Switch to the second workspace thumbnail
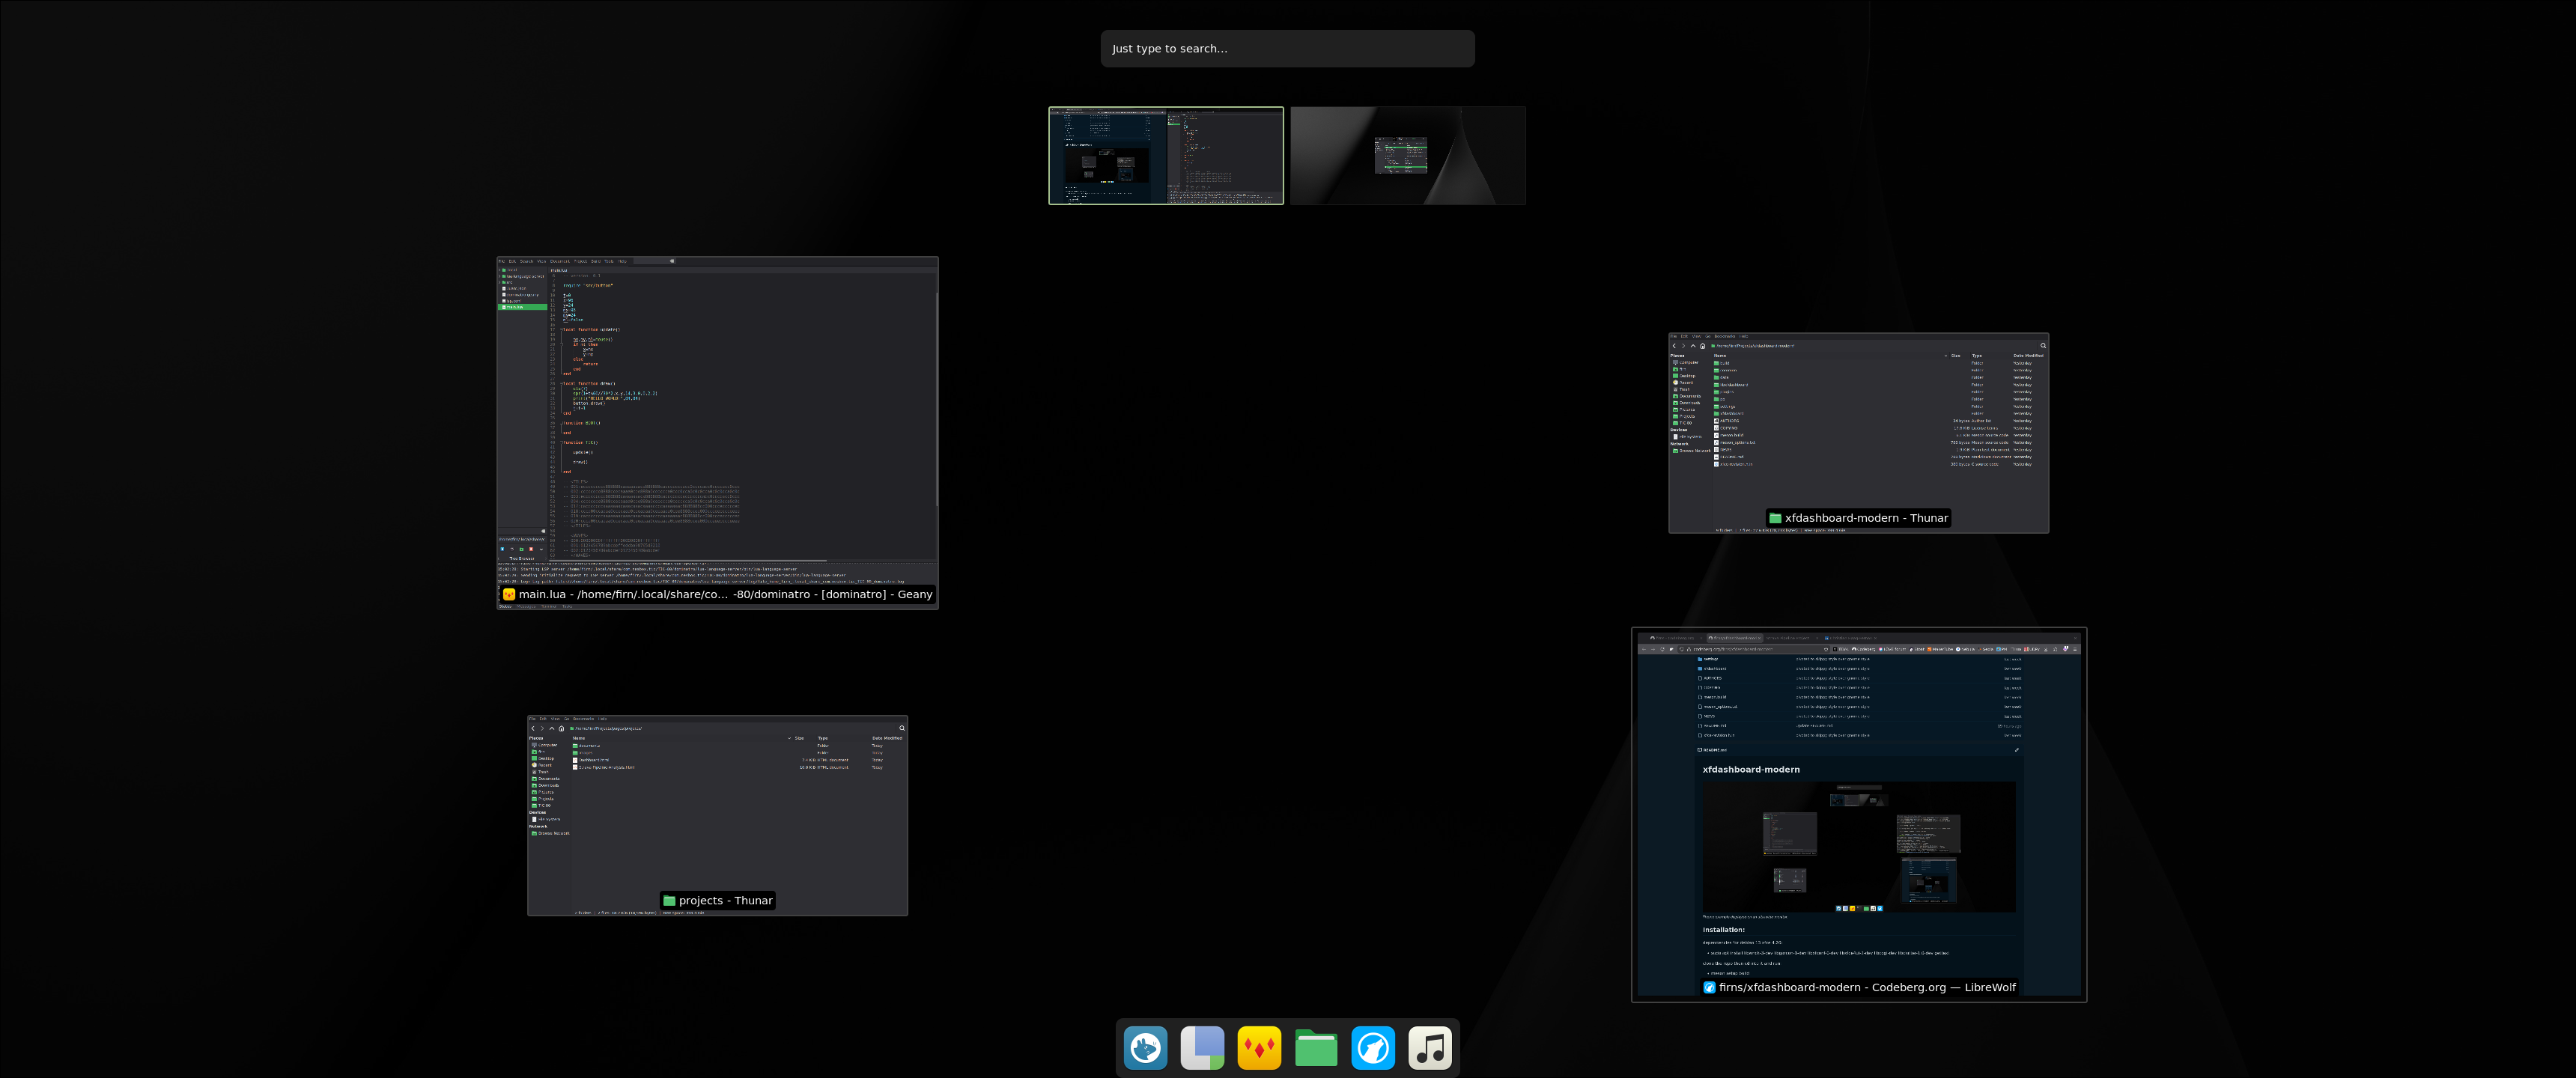2576x1078 pixels. click(1408, 156)
